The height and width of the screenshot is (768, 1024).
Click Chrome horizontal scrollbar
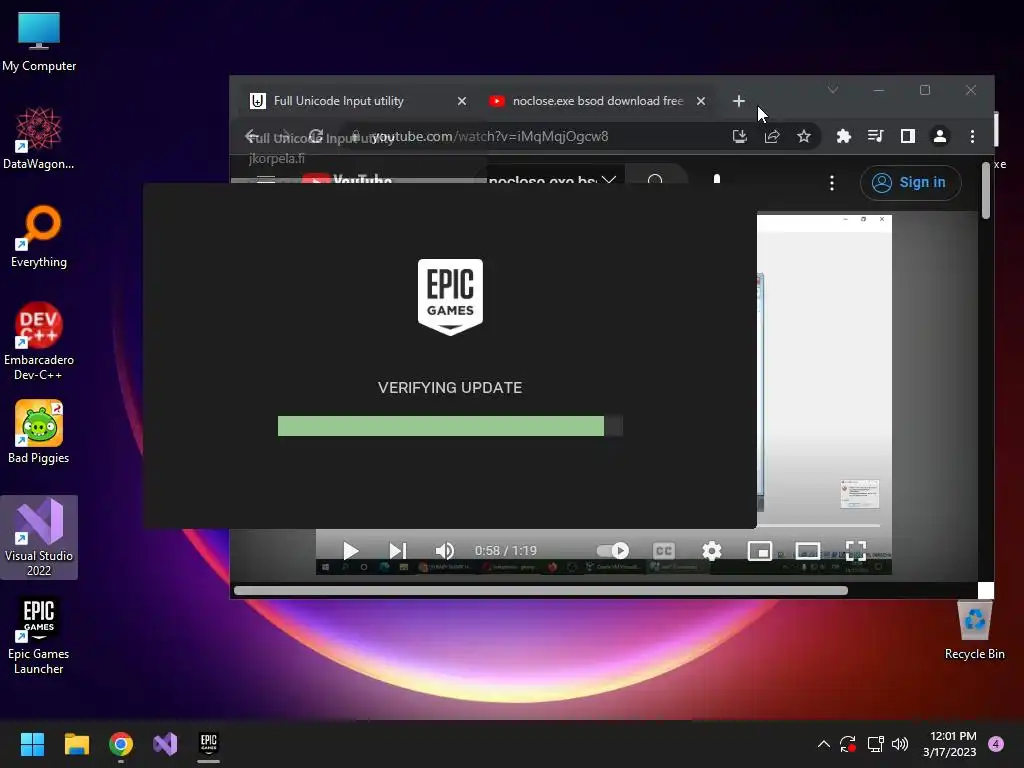[541, 590]
